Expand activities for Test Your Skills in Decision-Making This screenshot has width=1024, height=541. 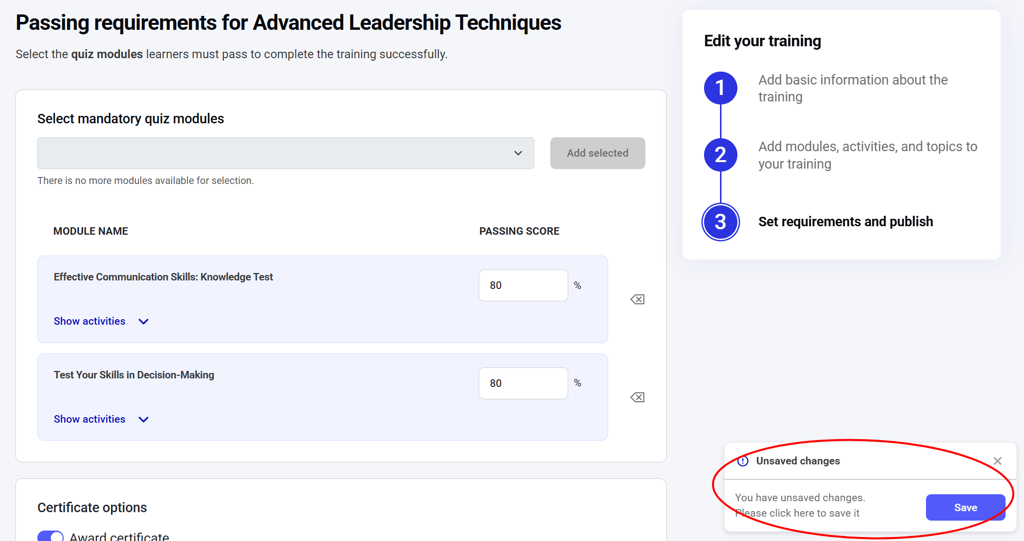tap(101, 419)
